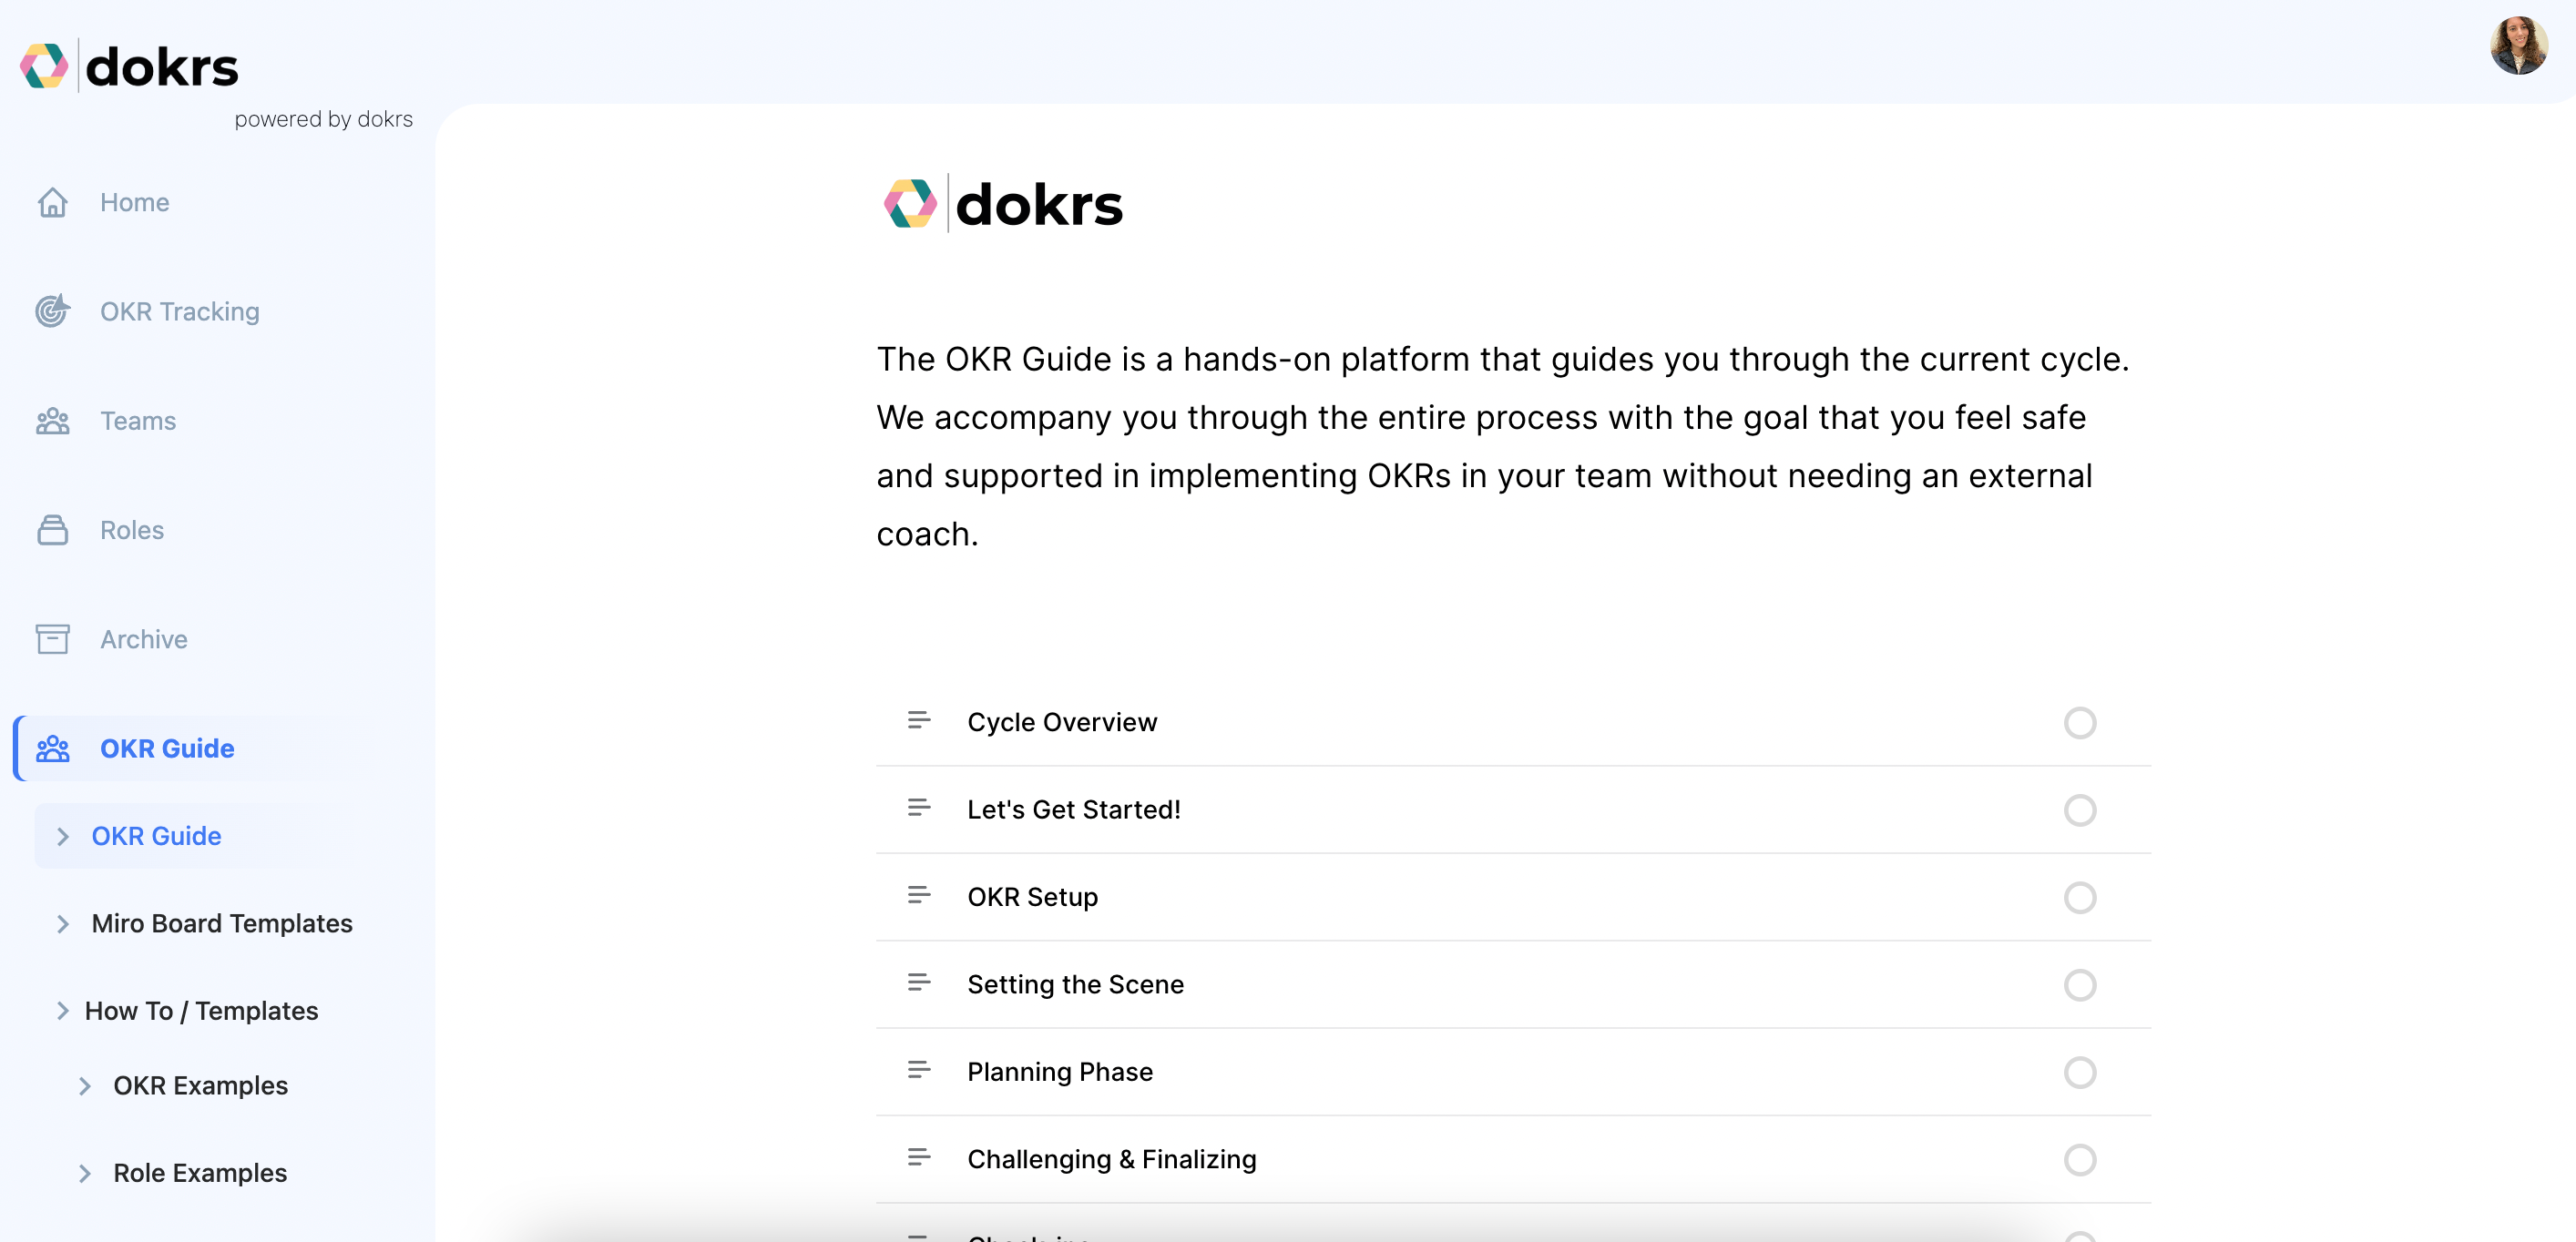Click the Home house icon
Viewport: 2576px width, 1242px height.
point(52,202)
